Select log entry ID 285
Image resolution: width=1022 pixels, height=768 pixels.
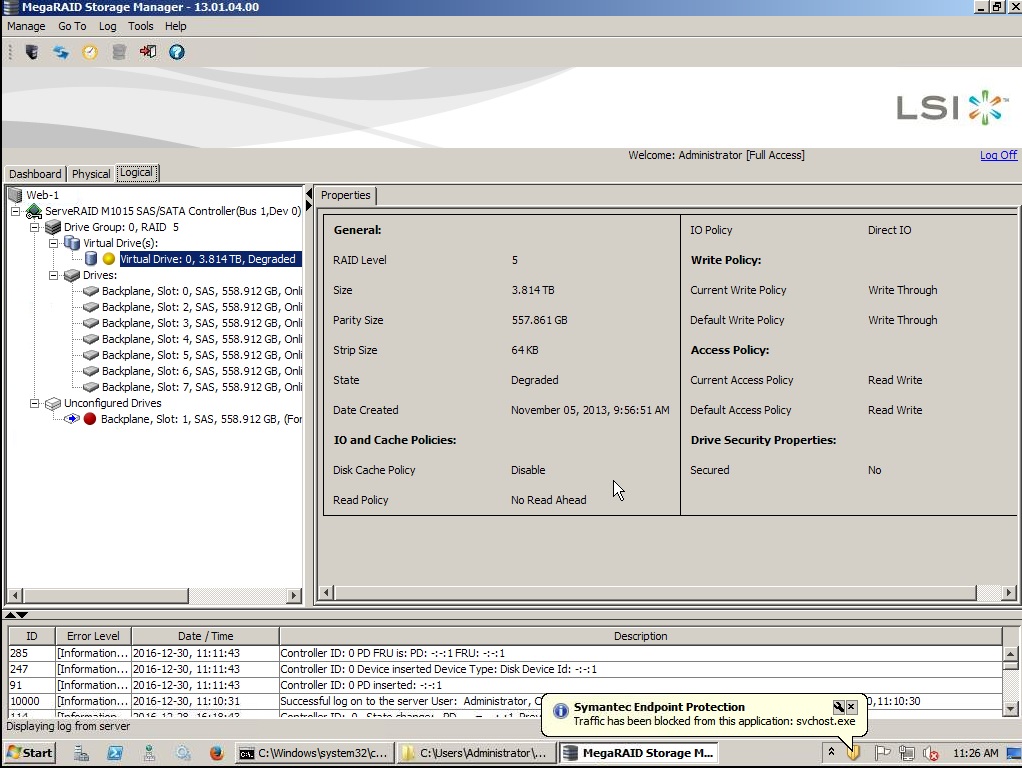coord(505,653)
